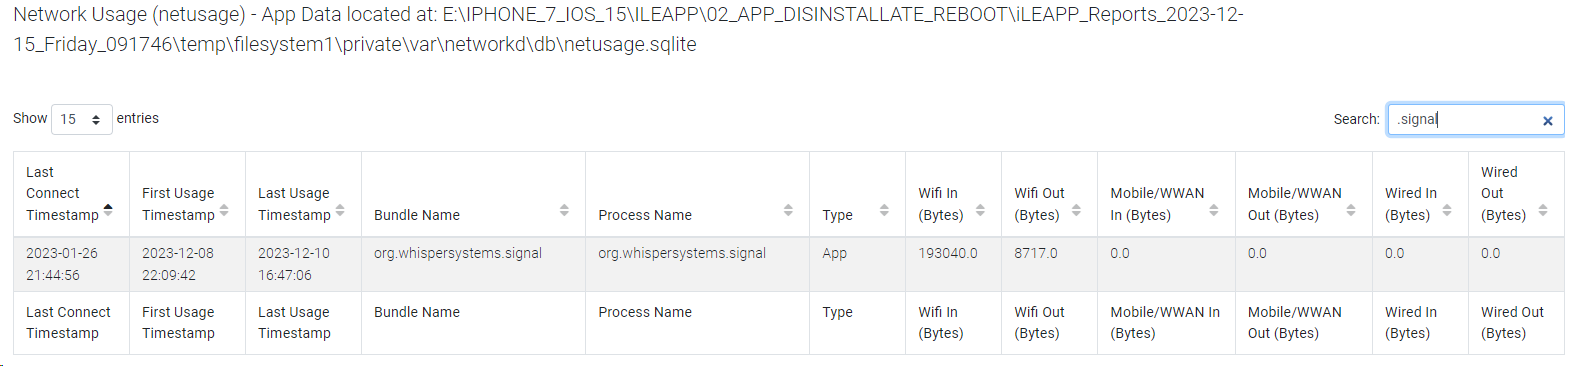
Task: Sort by Wifi Out (Bytes) arrow icon
Action: 1076,210
